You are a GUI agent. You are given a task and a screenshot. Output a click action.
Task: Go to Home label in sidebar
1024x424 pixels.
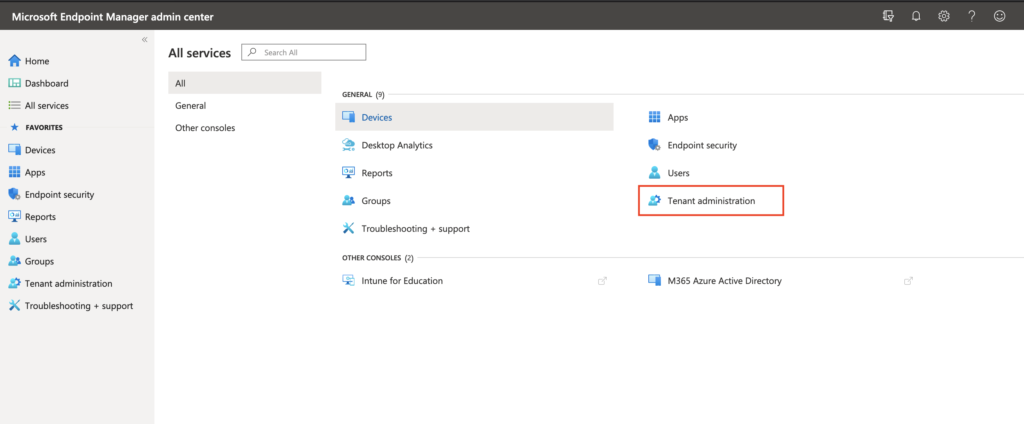[37, 61]
